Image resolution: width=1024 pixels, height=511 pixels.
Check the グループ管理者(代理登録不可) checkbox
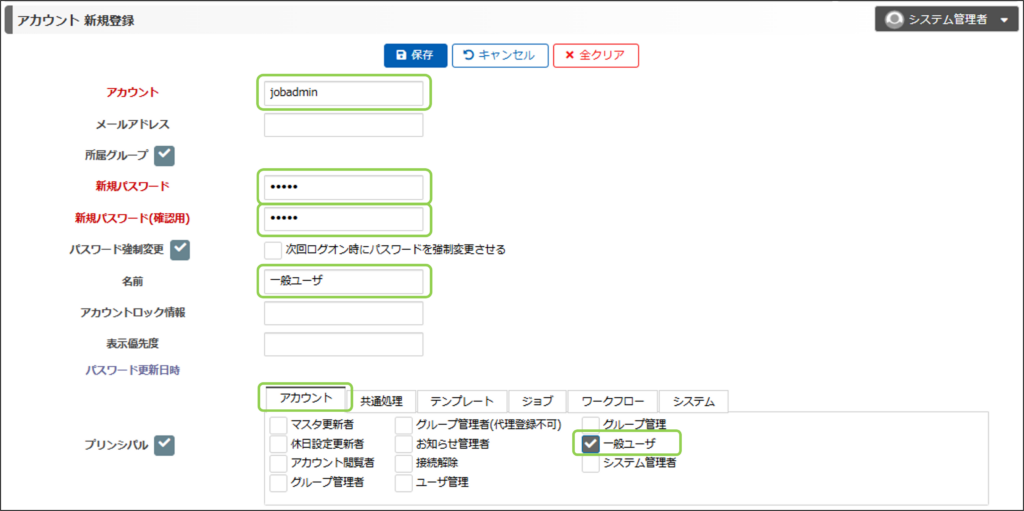(x=404, y=425)
